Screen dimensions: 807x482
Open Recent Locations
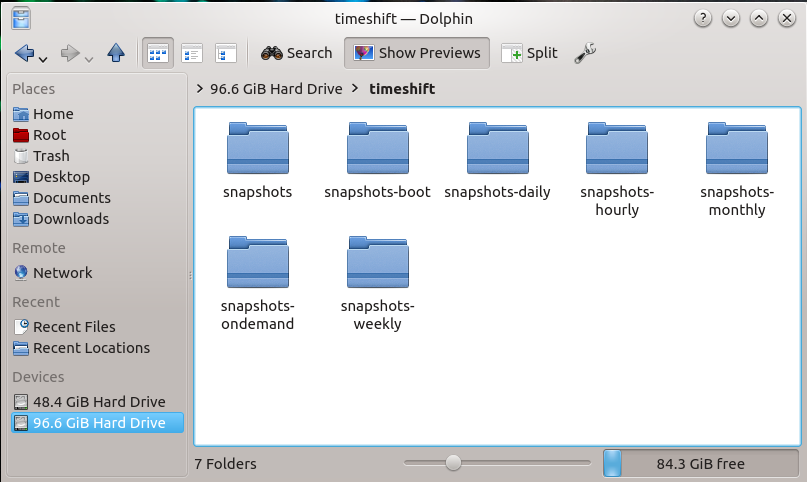(x=97, y=348)
